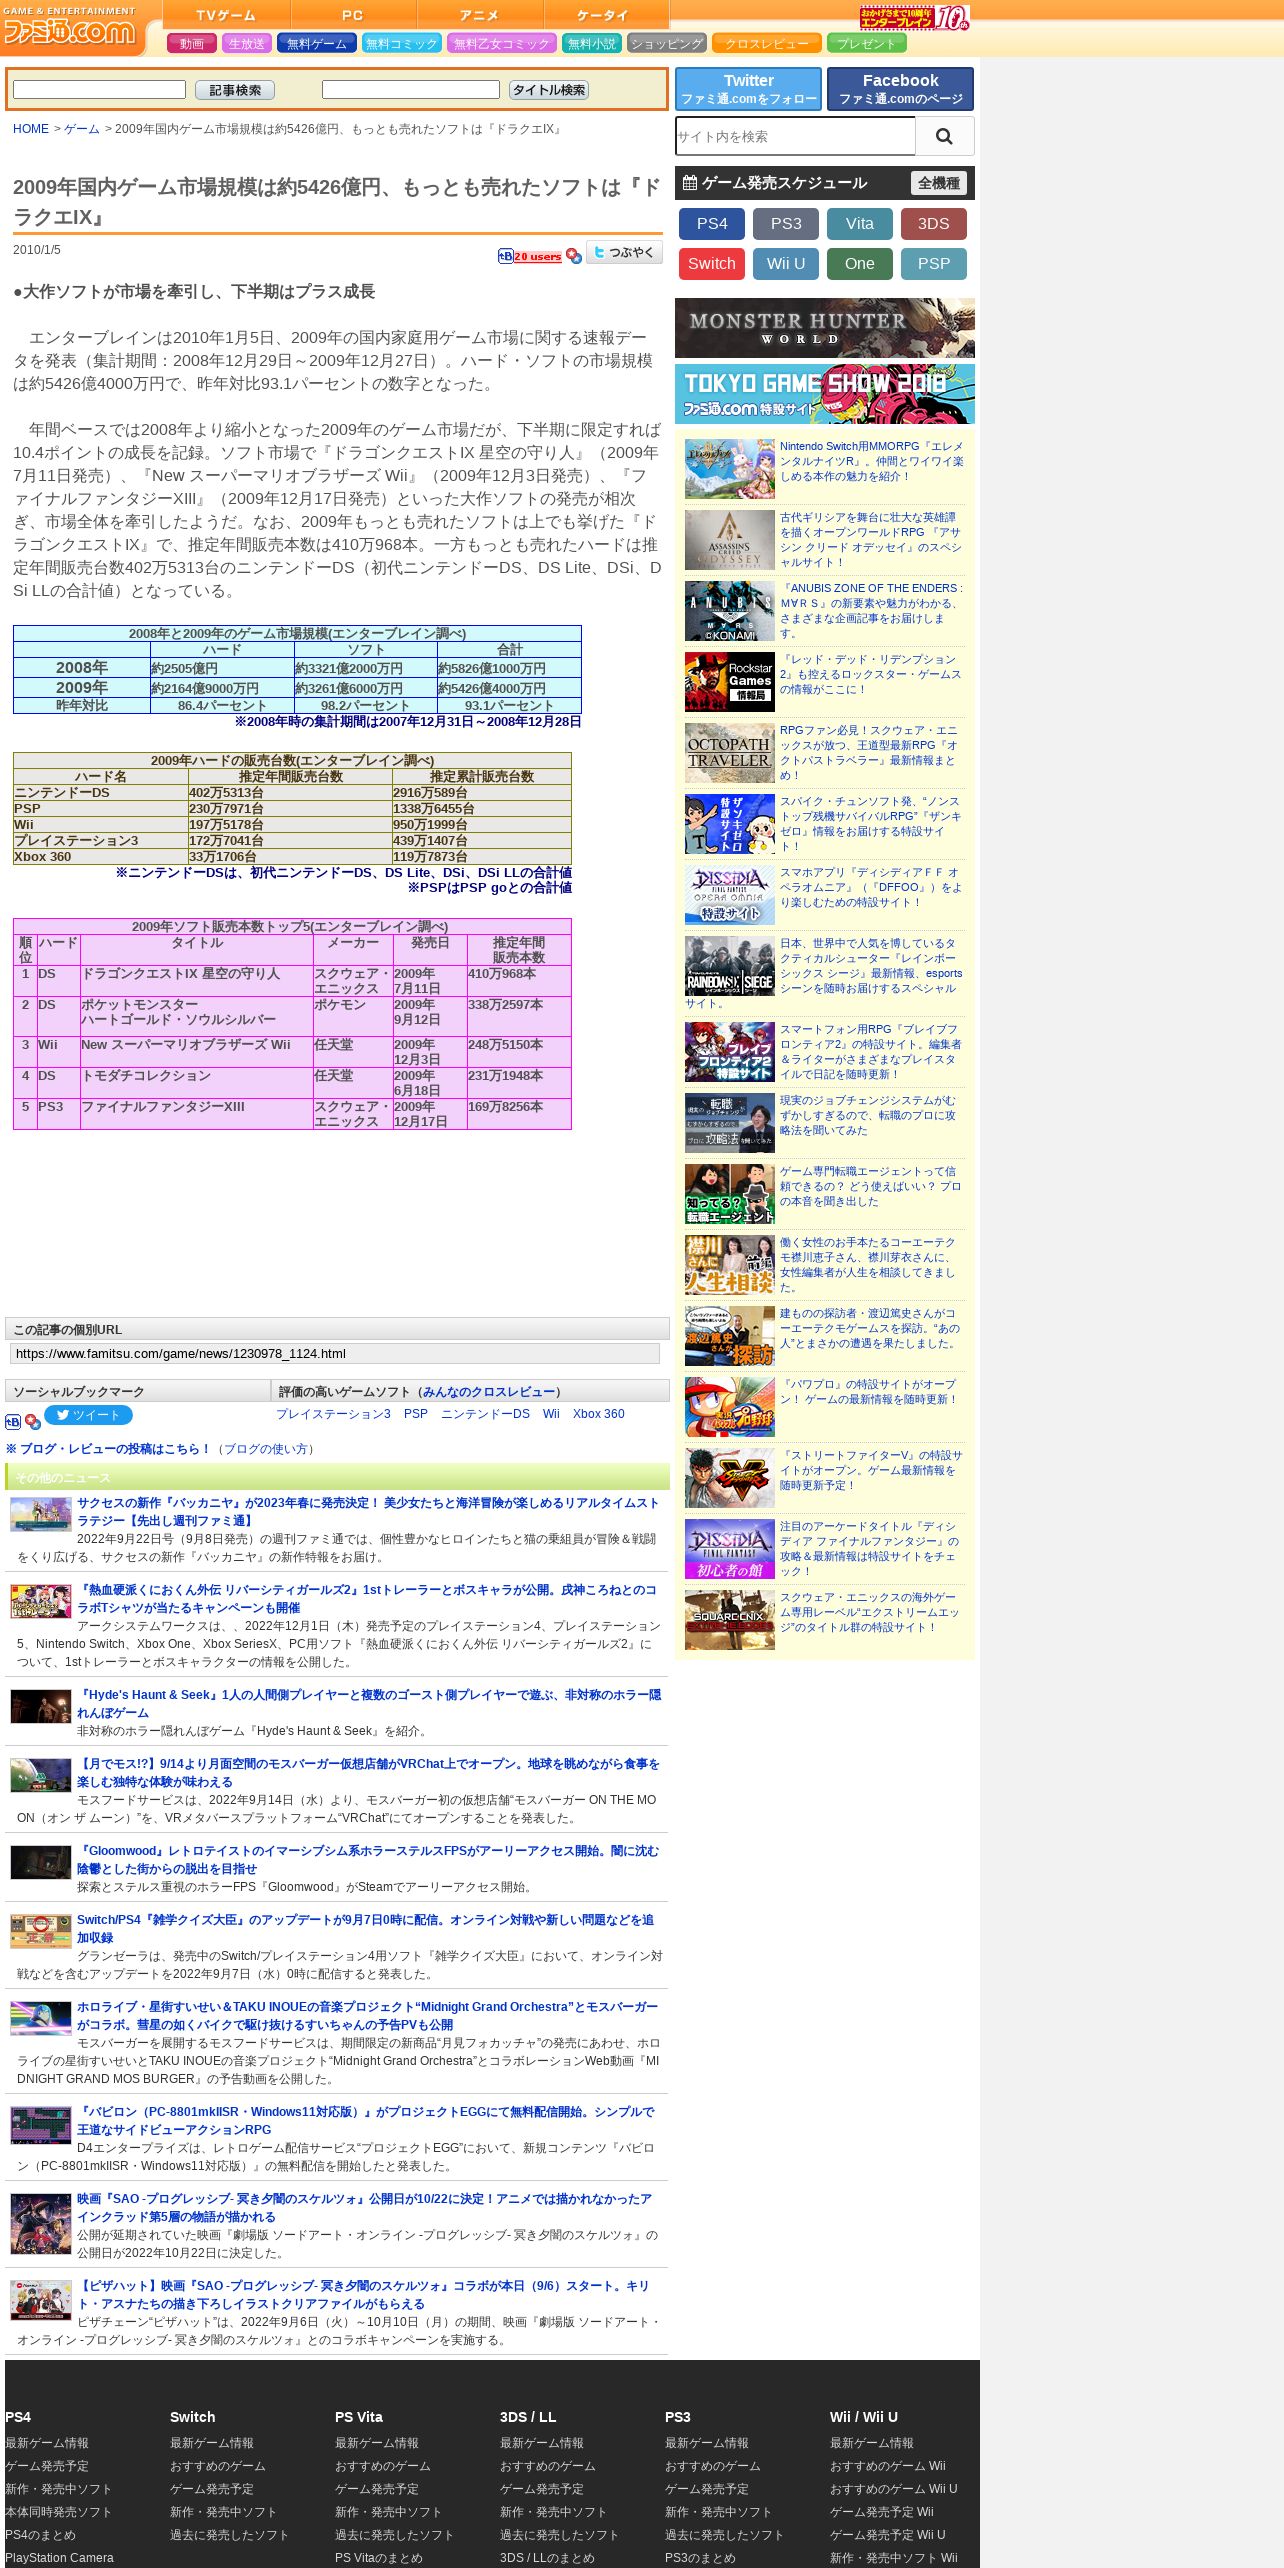This screenshot has height=2568, width=1284.
Task: Click the タイトル検索 button
Action: click(x=549, y=90)
